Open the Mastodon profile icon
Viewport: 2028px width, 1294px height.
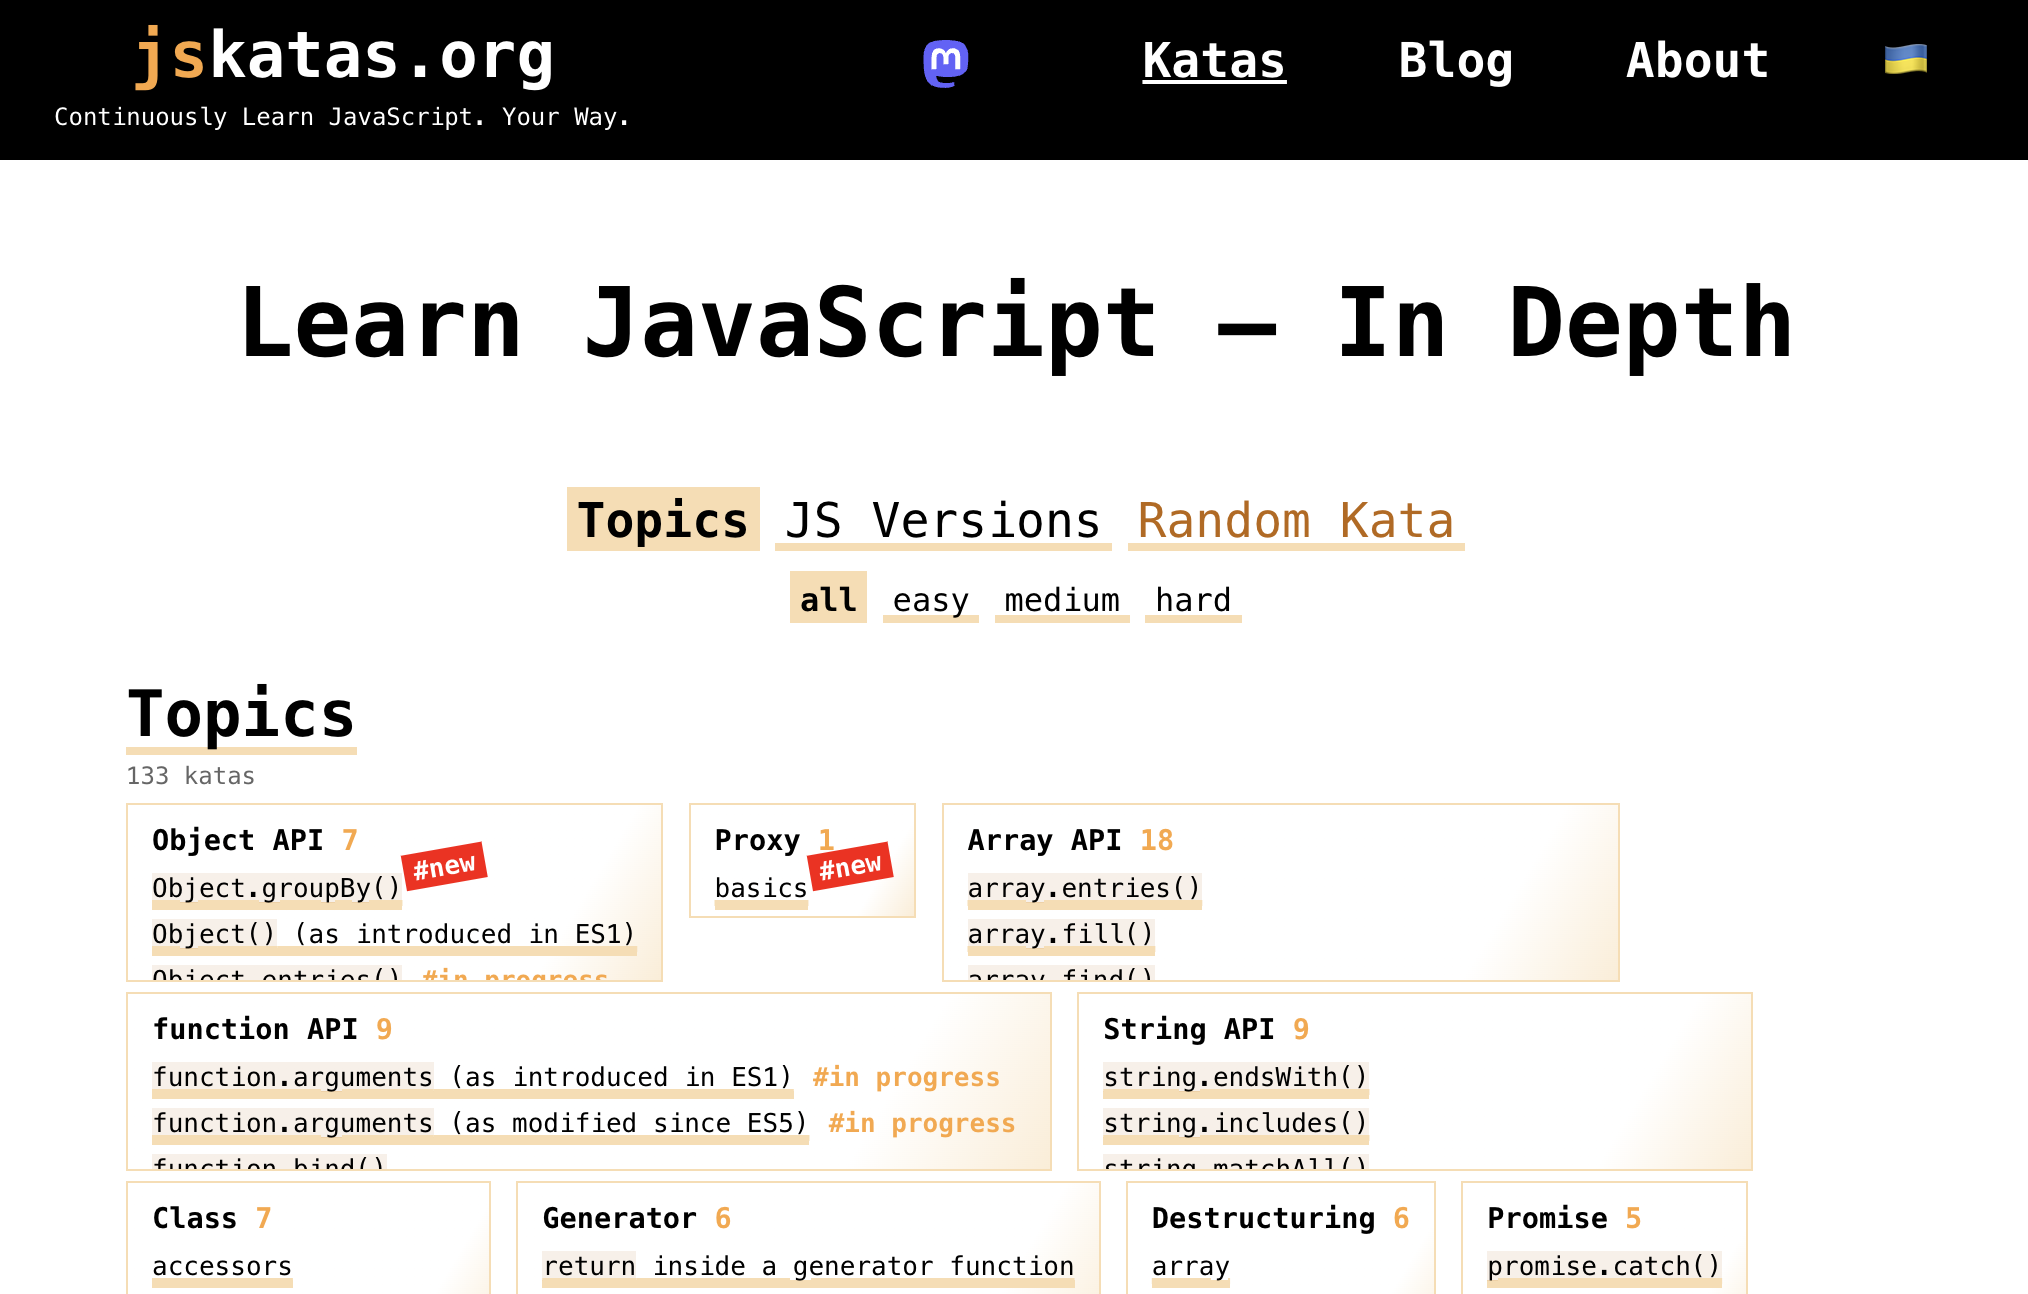pyautogui.click(x=945, y=62)
